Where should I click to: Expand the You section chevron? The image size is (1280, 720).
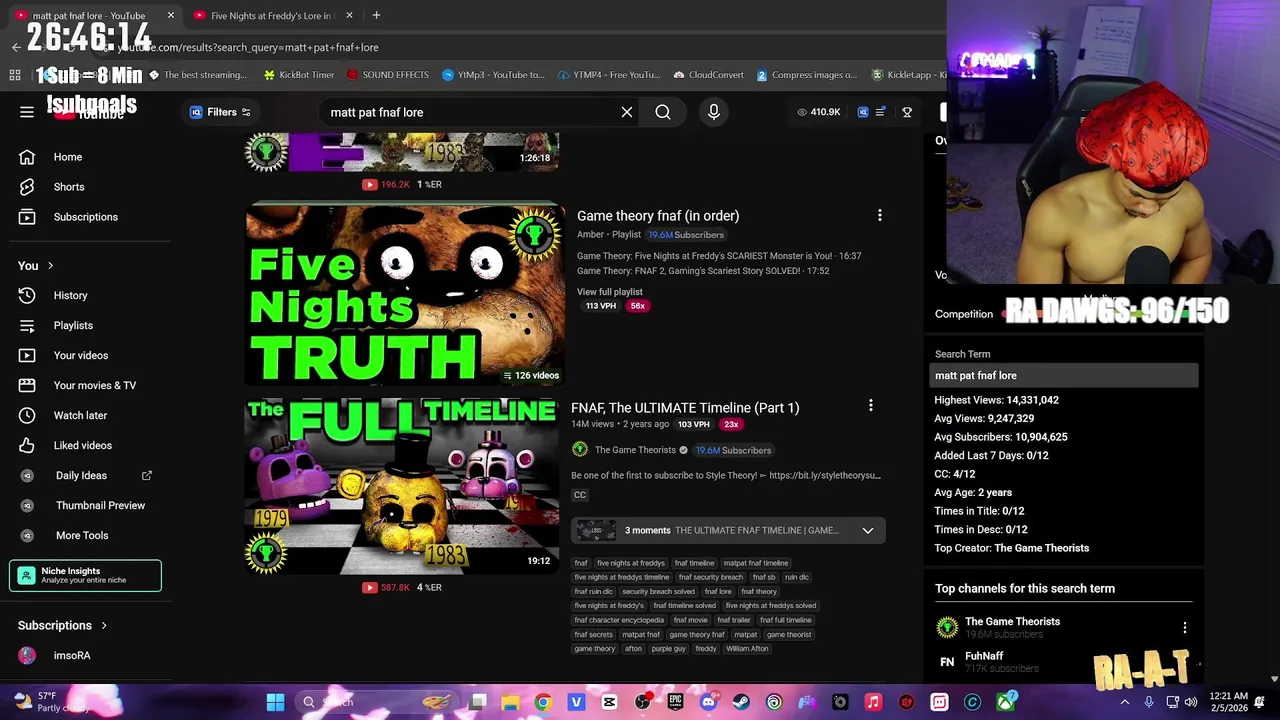point(50,266)
